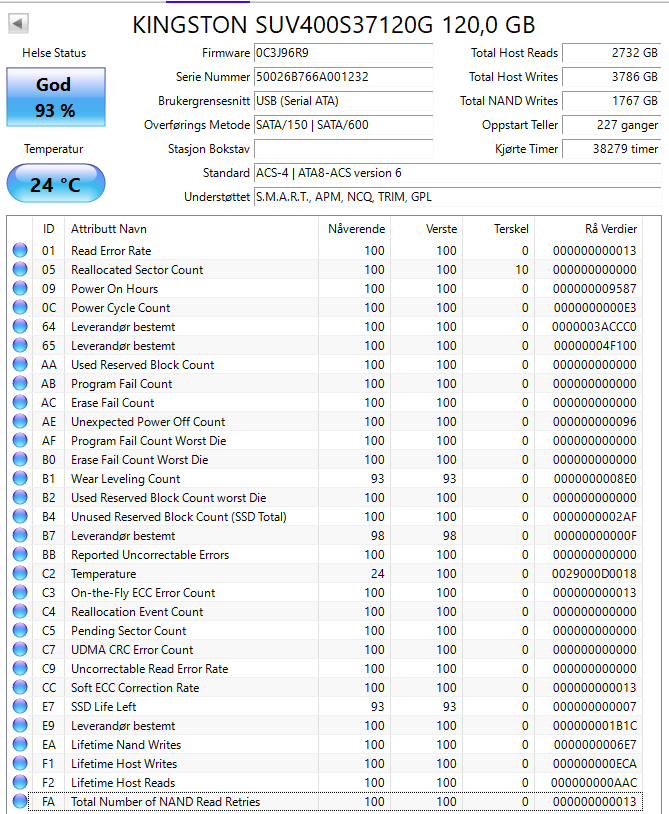Select the 'Total Number of NAND Read Retries' text

[166, 802]
